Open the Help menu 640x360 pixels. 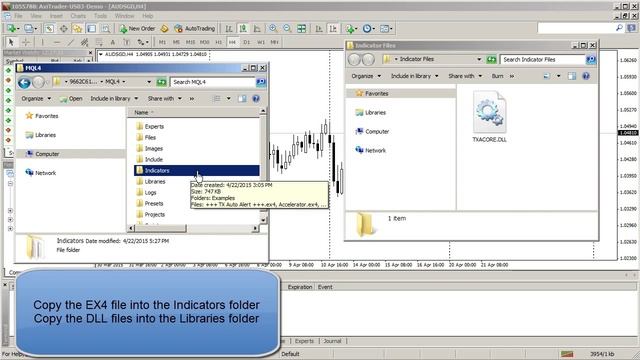[x=148, y=16]
